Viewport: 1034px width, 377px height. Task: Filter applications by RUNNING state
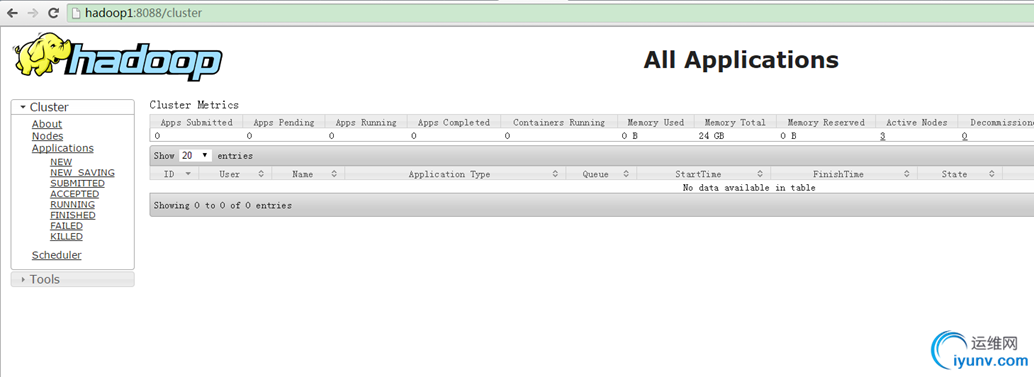(73, 204)
